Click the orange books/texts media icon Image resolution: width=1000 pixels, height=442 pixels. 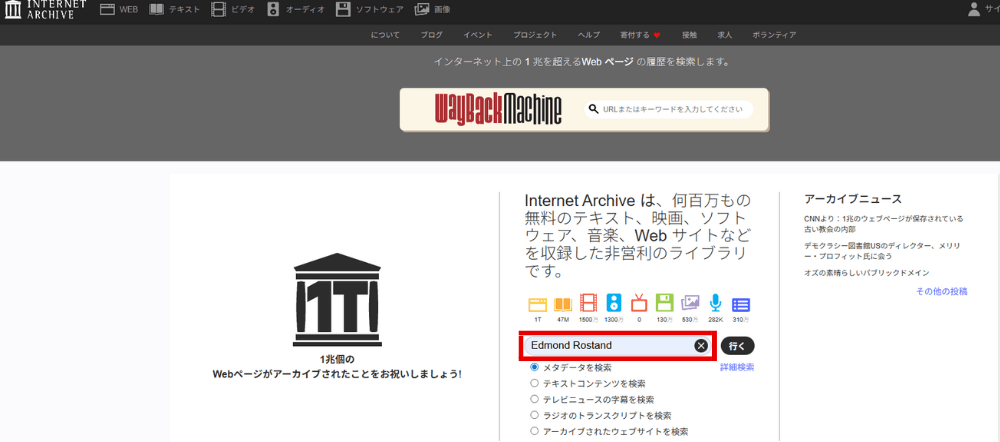[563, 303]
